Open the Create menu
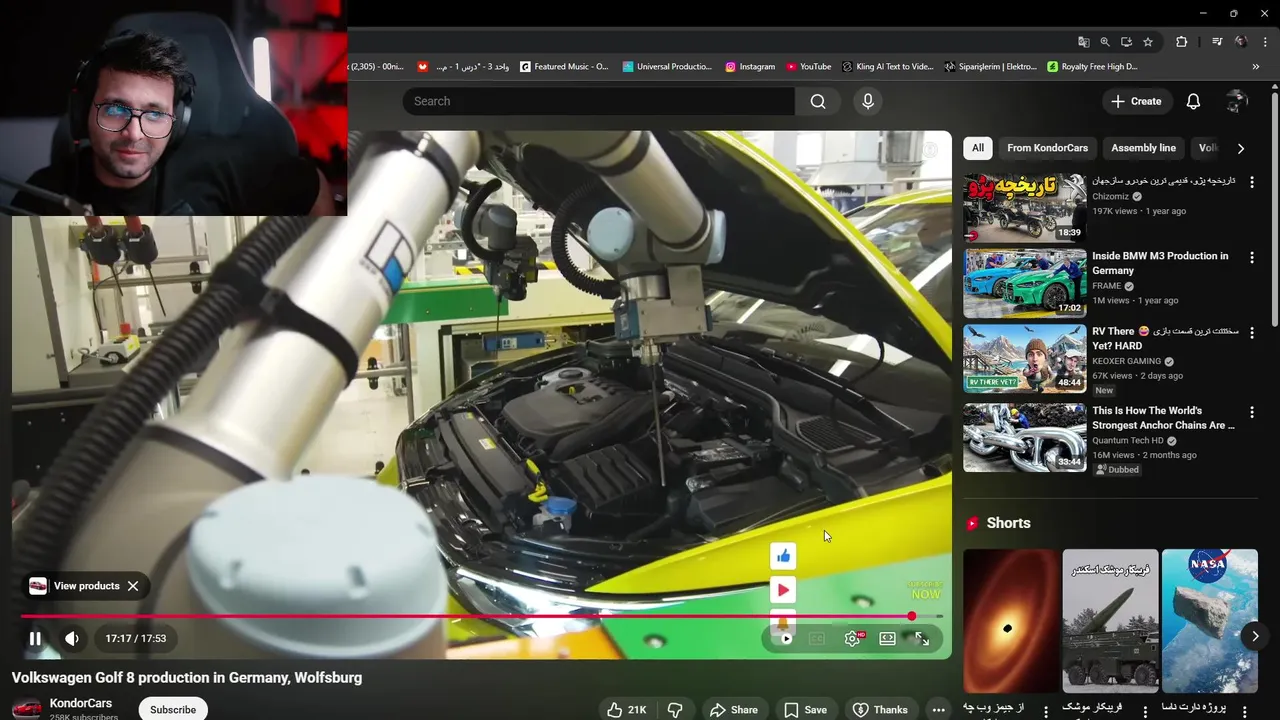1280x720 pixels. [1136, 101]
